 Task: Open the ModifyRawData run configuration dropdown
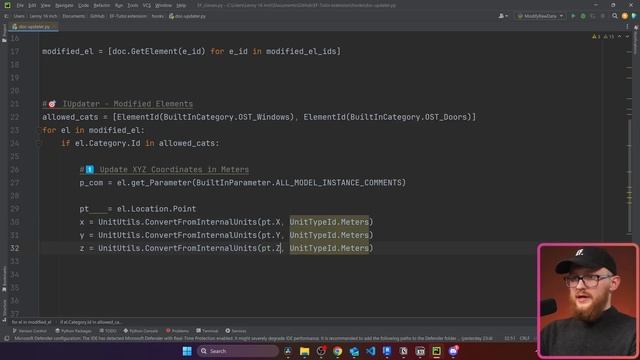(x=540, y=16)
